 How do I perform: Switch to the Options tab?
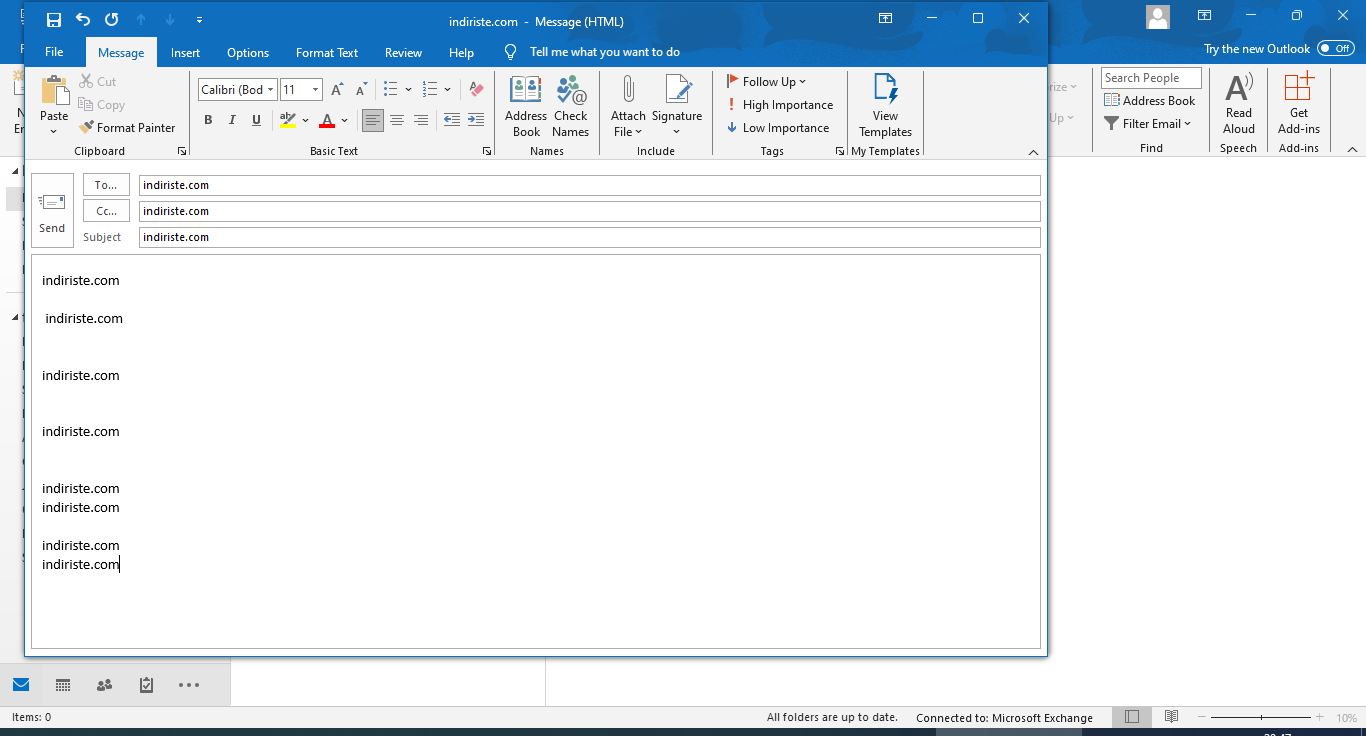pos(248,52)
